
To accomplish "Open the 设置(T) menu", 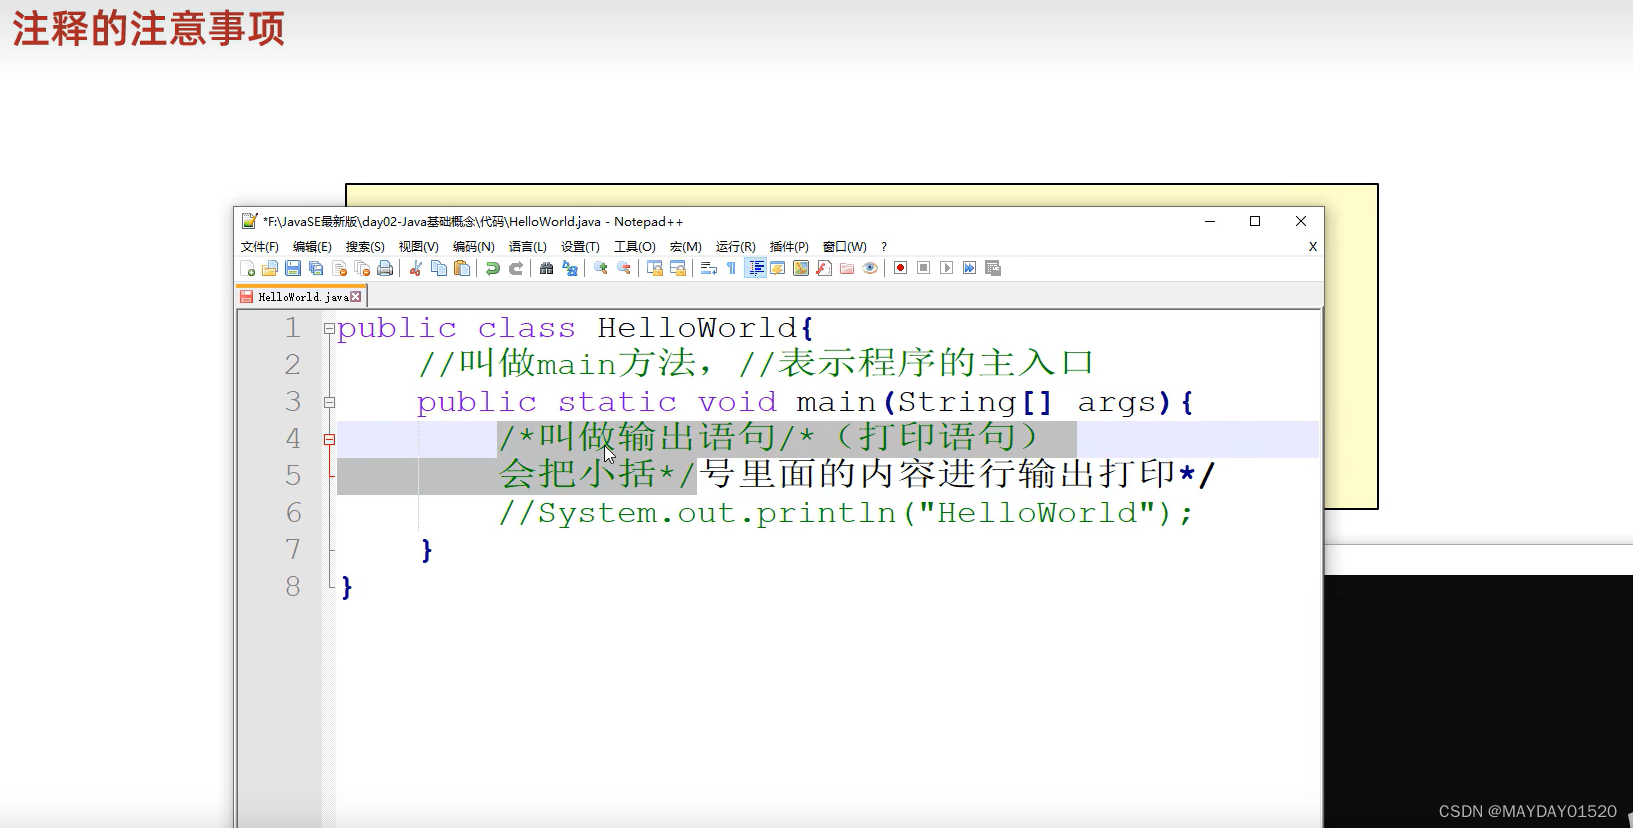I will (x=580, y=247).
